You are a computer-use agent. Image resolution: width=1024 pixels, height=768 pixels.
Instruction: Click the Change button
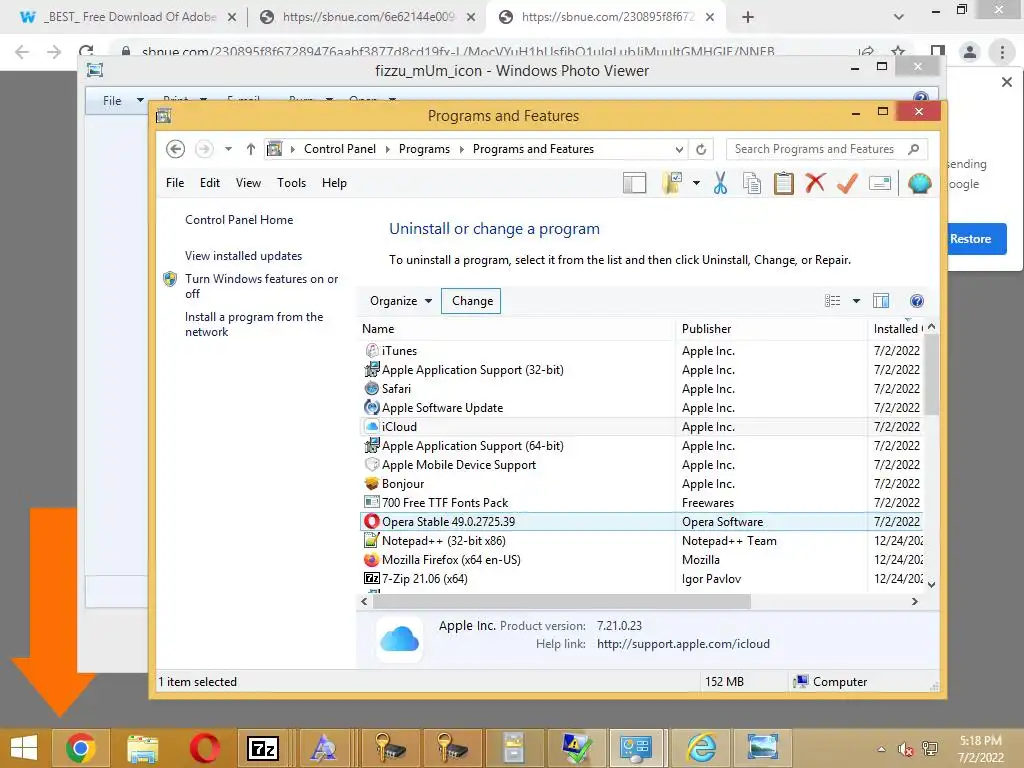point(472,301)
